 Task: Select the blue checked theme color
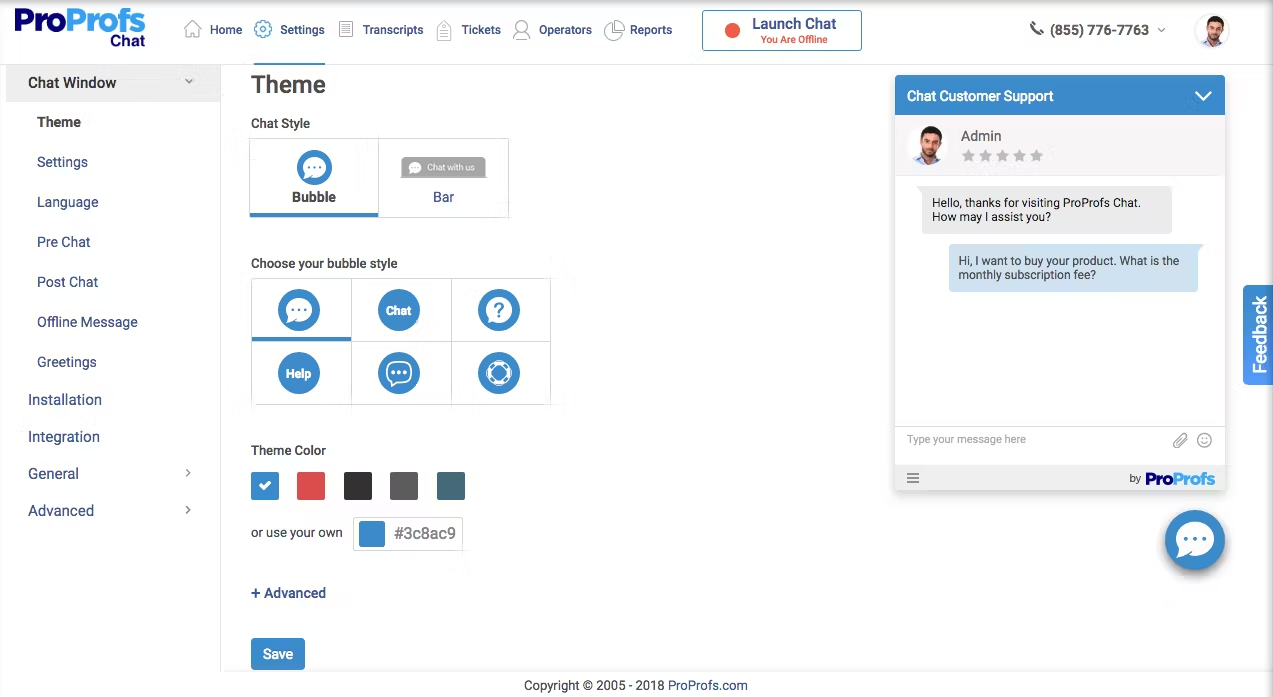[265, 486]
